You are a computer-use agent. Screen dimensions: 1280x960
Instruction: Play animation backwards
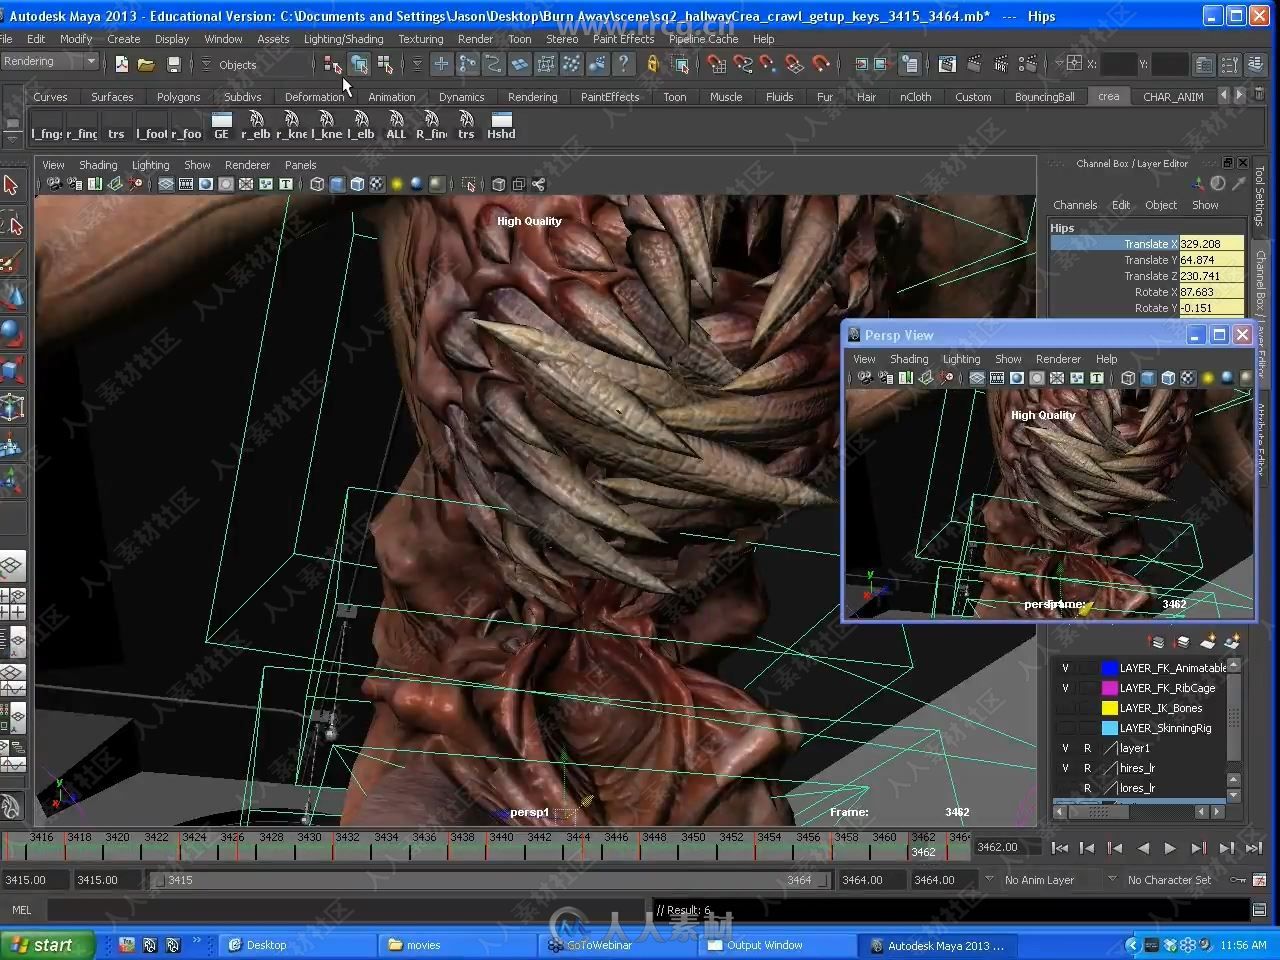tap(1143, 848)
